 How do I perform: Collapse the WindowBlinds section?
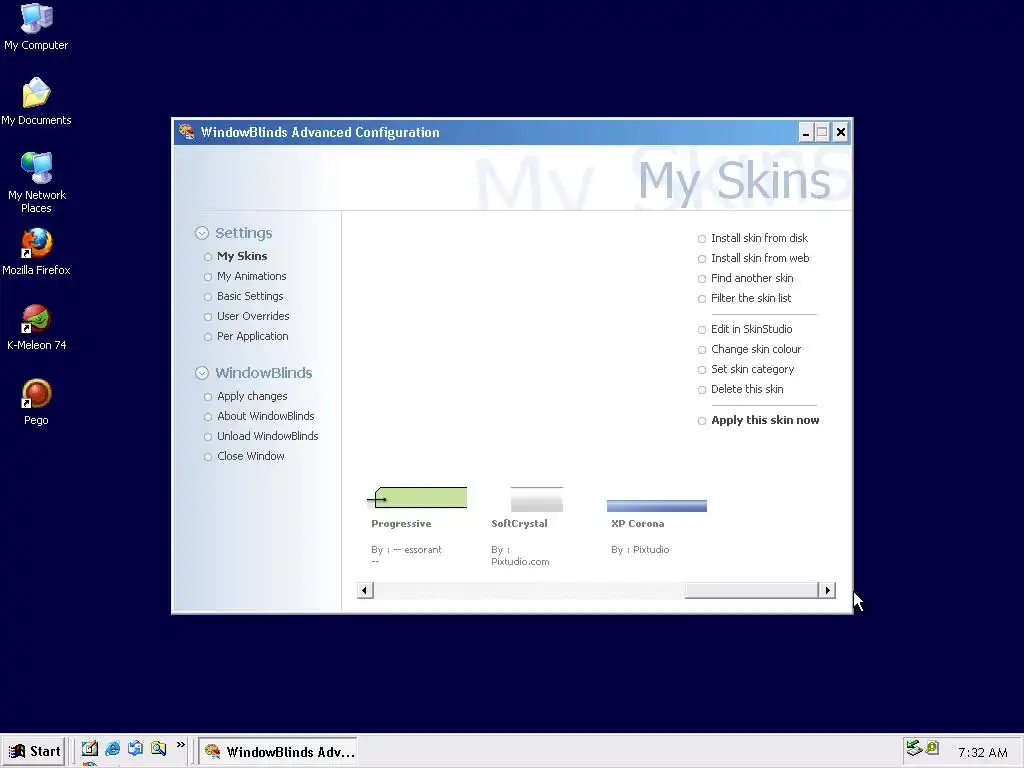point(202,373)
